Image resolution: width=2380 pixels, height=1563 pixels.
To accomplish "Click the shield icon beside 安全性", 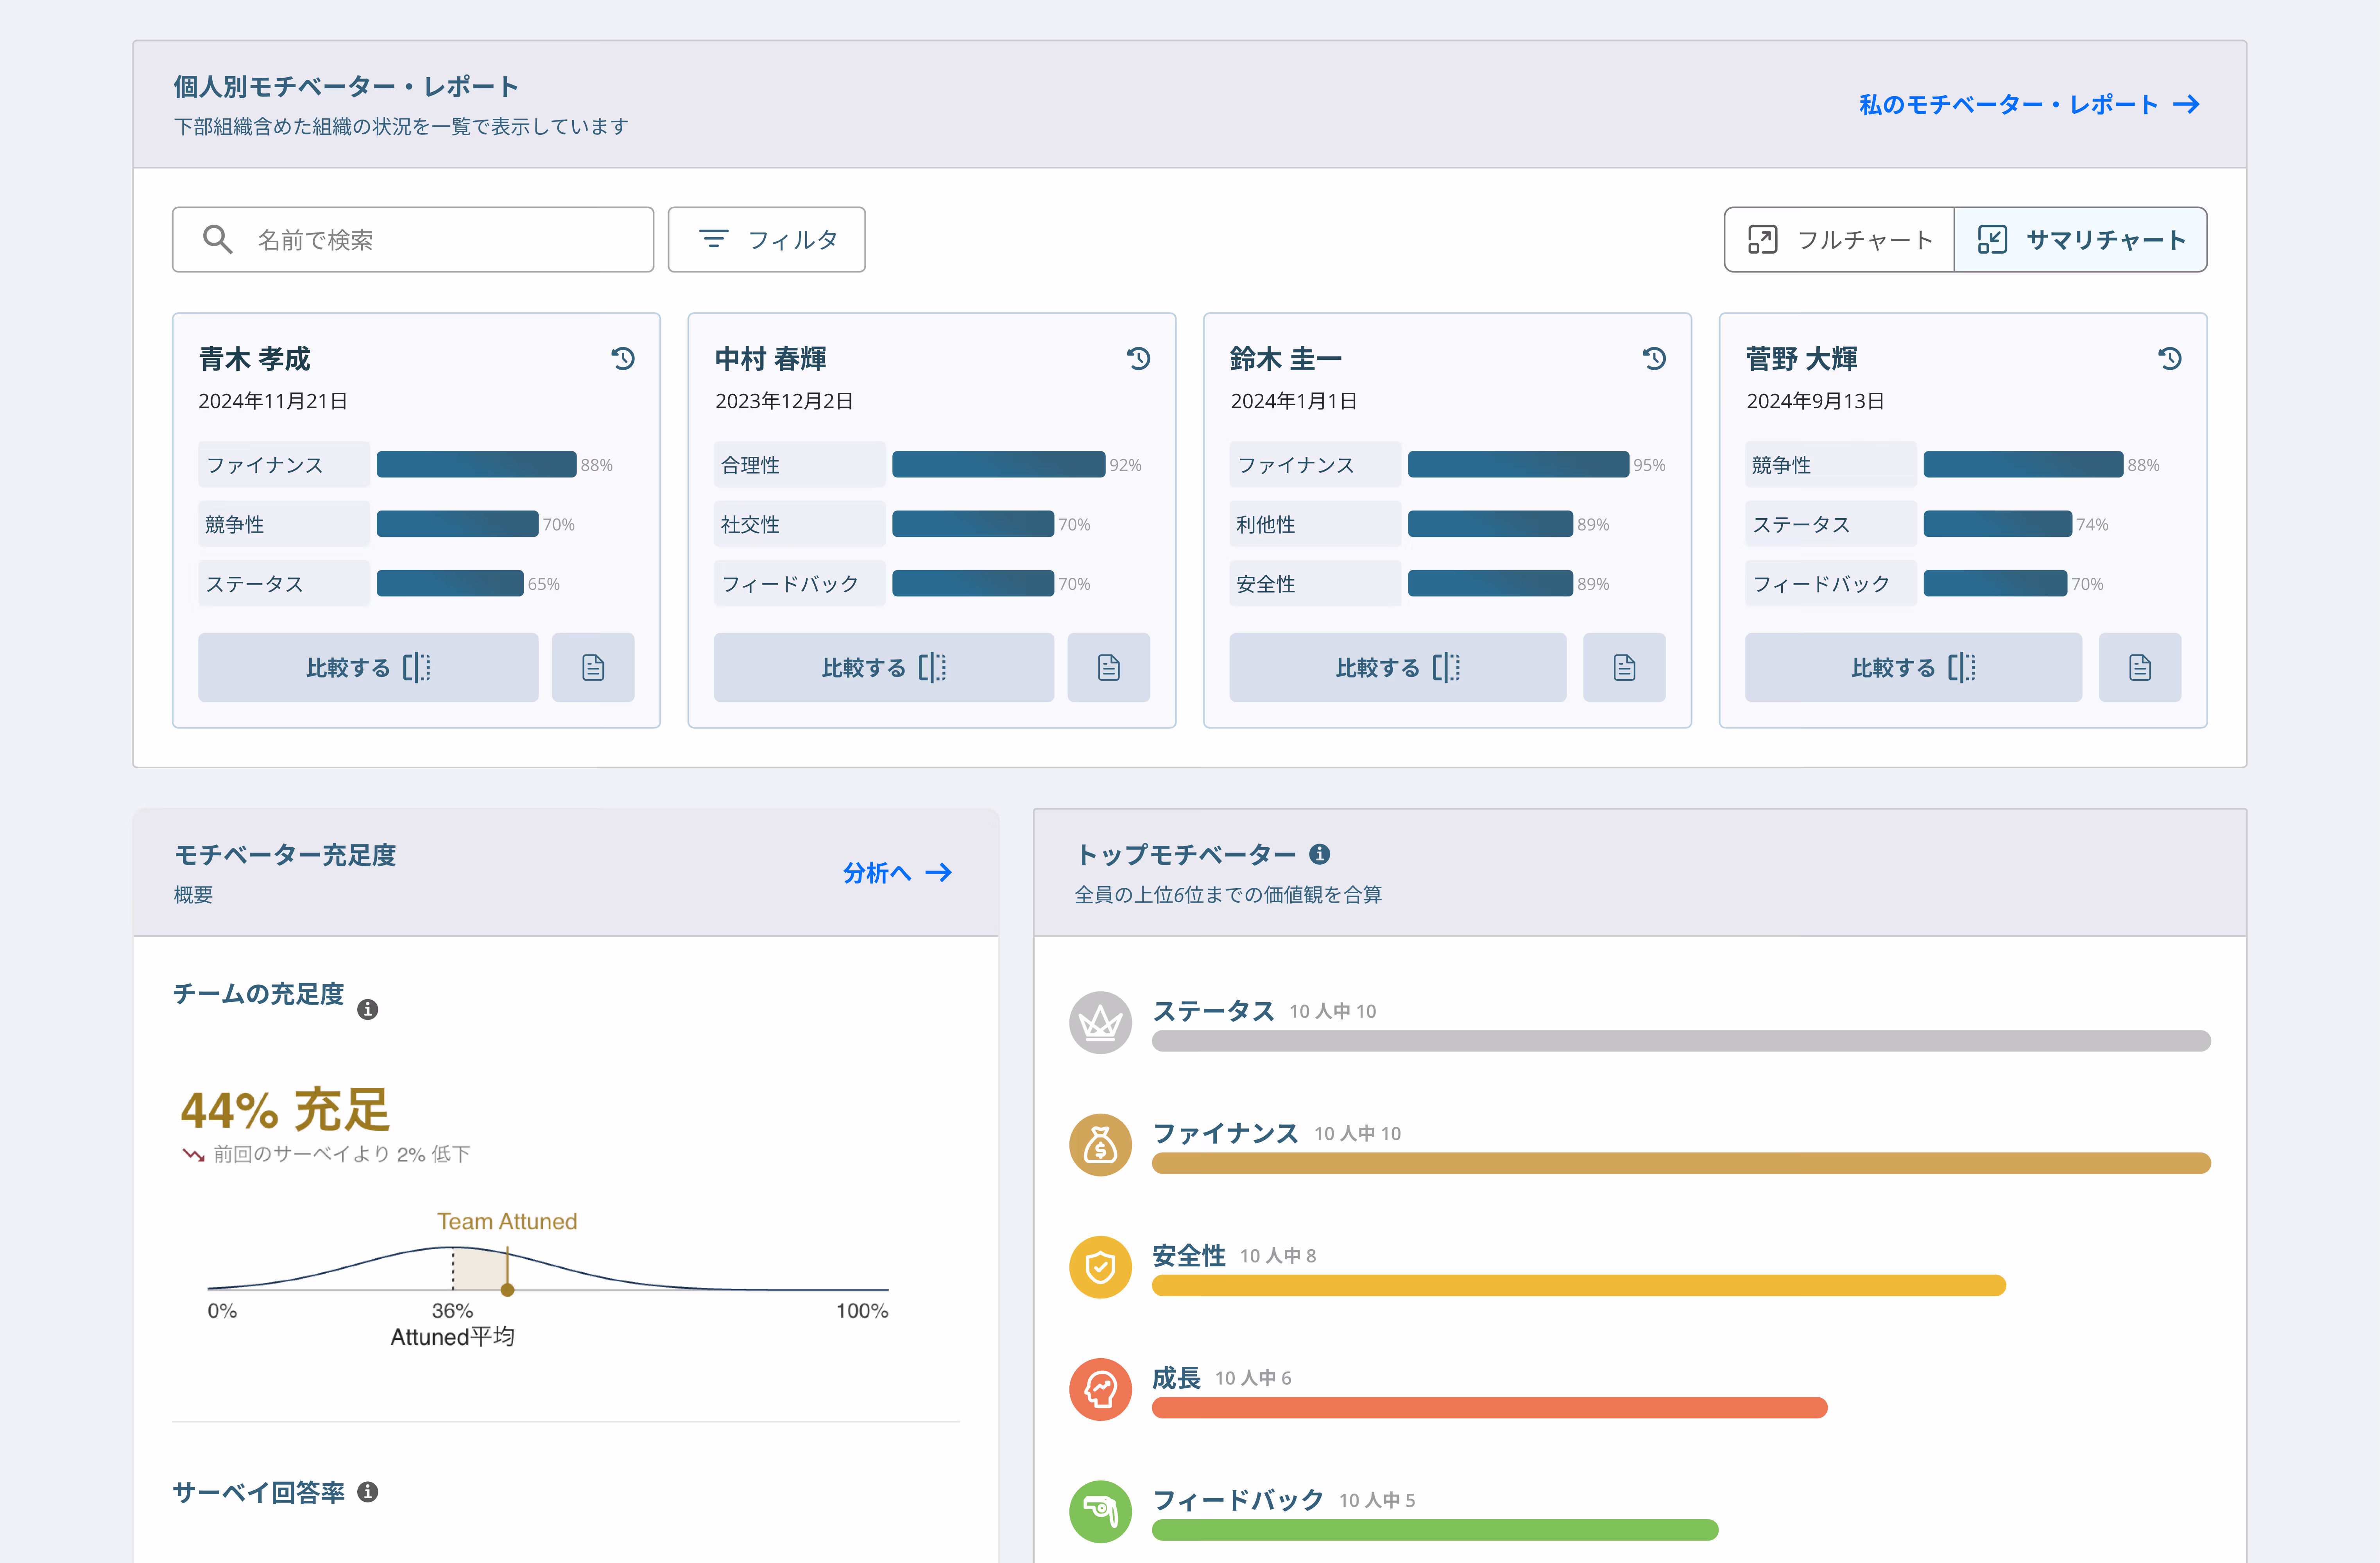I will [x=1100, y=1267].
